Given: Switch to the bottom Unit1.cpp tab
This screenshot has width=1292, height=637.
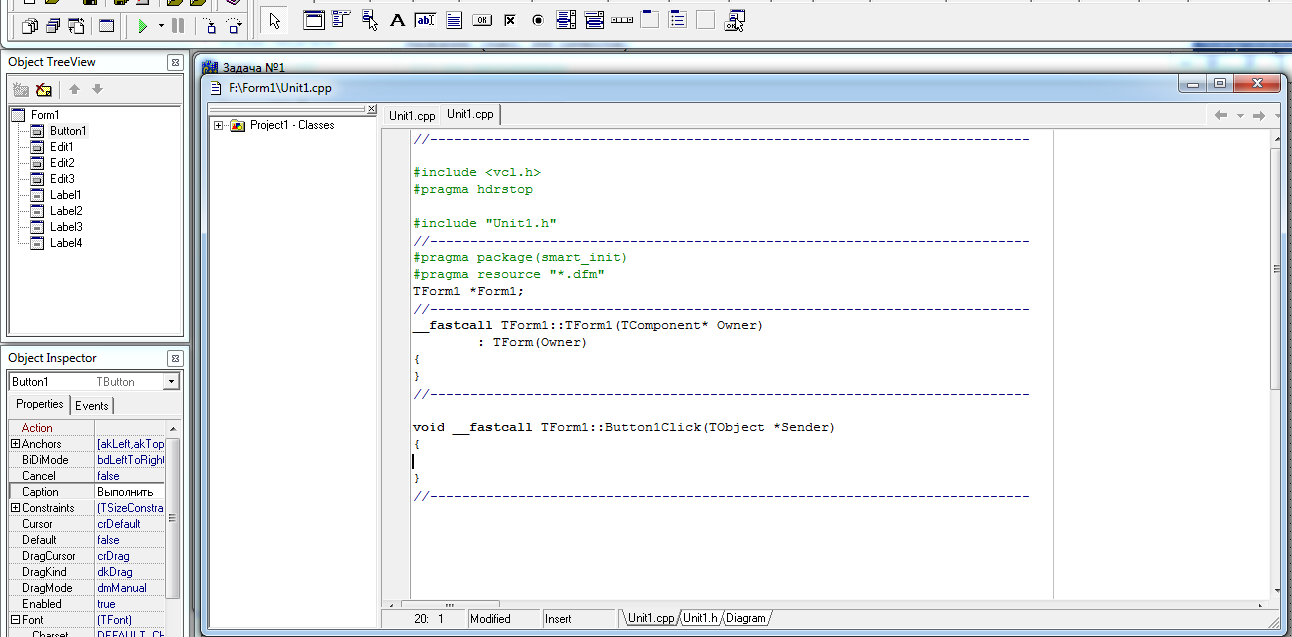Looking at the screenshot, I should tap(651, 618).
